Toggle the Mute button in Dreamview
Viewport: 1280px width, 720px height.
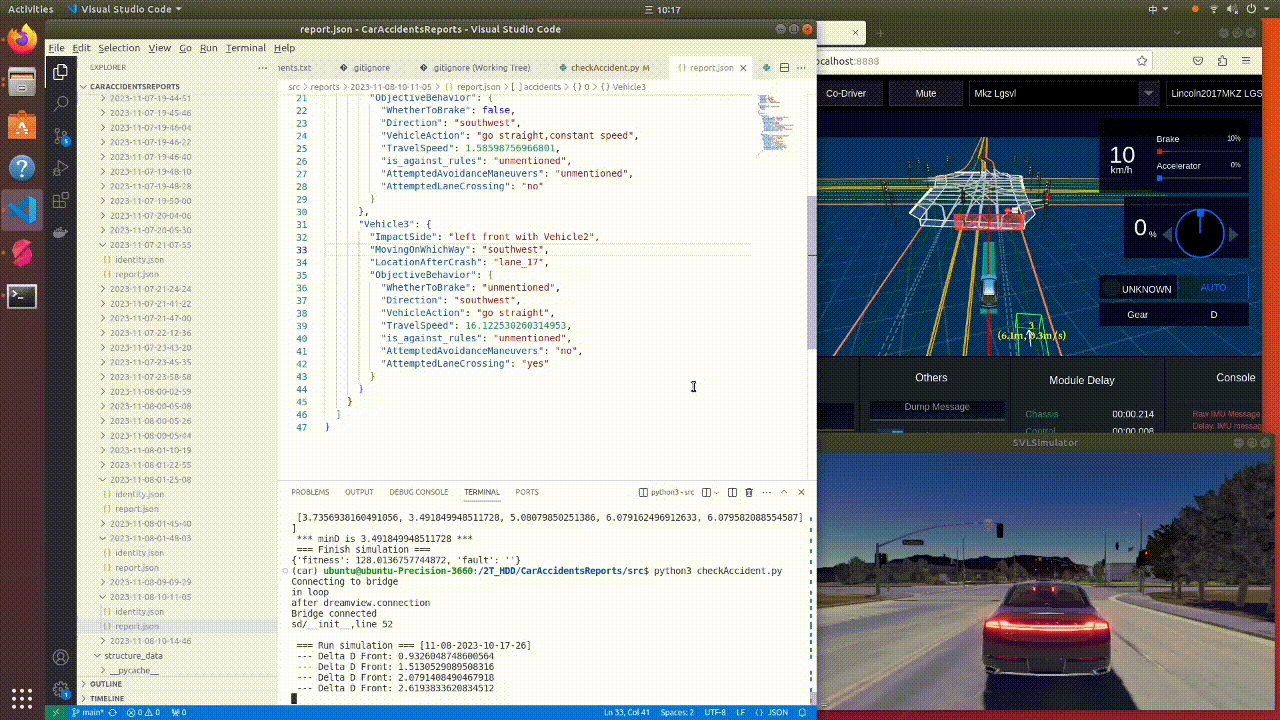926,93
